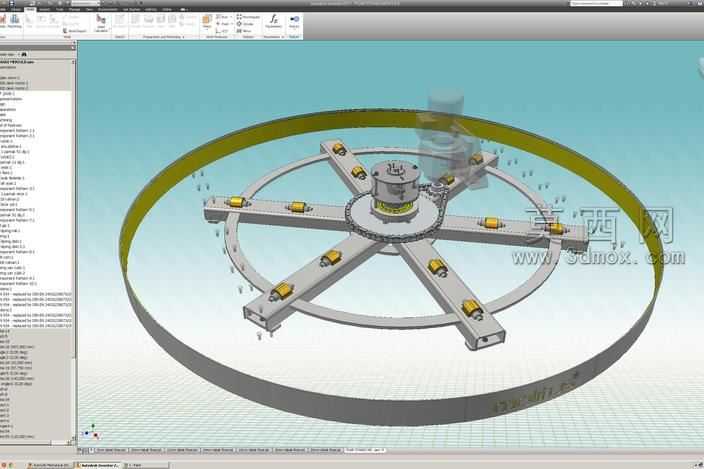Screen dimensions: 704x469
Task: Choose the Circular pattern tool
Action: pos(245,24)
